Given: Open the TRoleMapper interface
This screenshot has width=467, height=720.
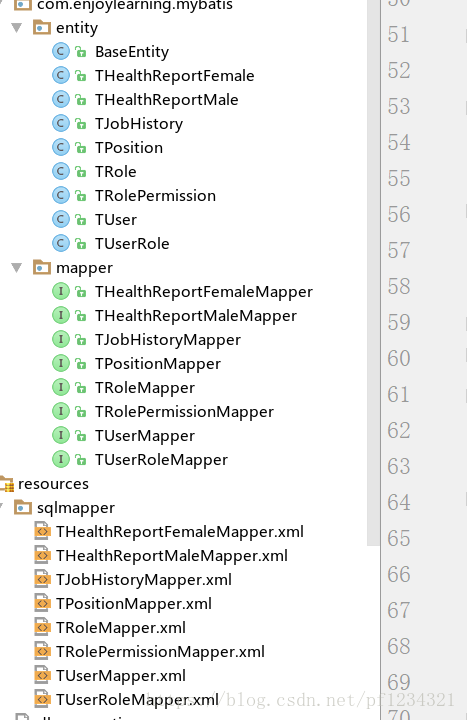Looking at the screenshot, I should click(145, 388).
